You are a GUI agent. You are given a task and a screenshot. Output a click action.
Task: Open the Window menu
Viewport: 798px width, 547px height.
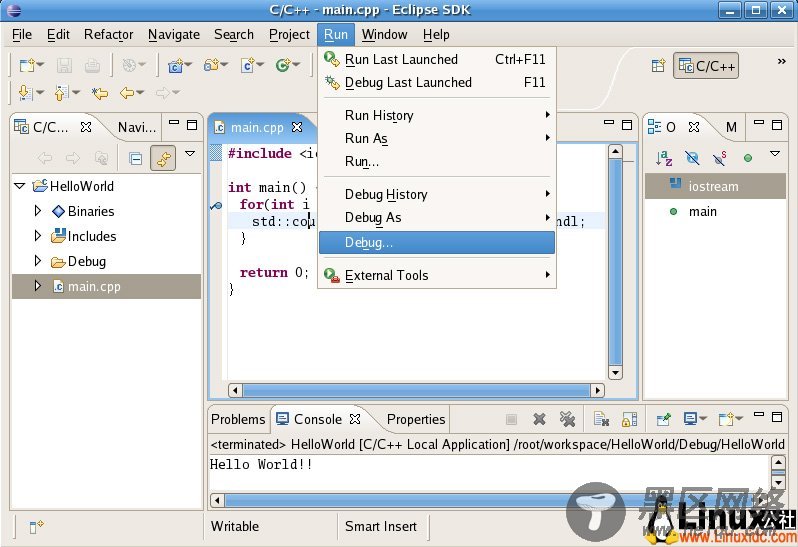point(384,35)
